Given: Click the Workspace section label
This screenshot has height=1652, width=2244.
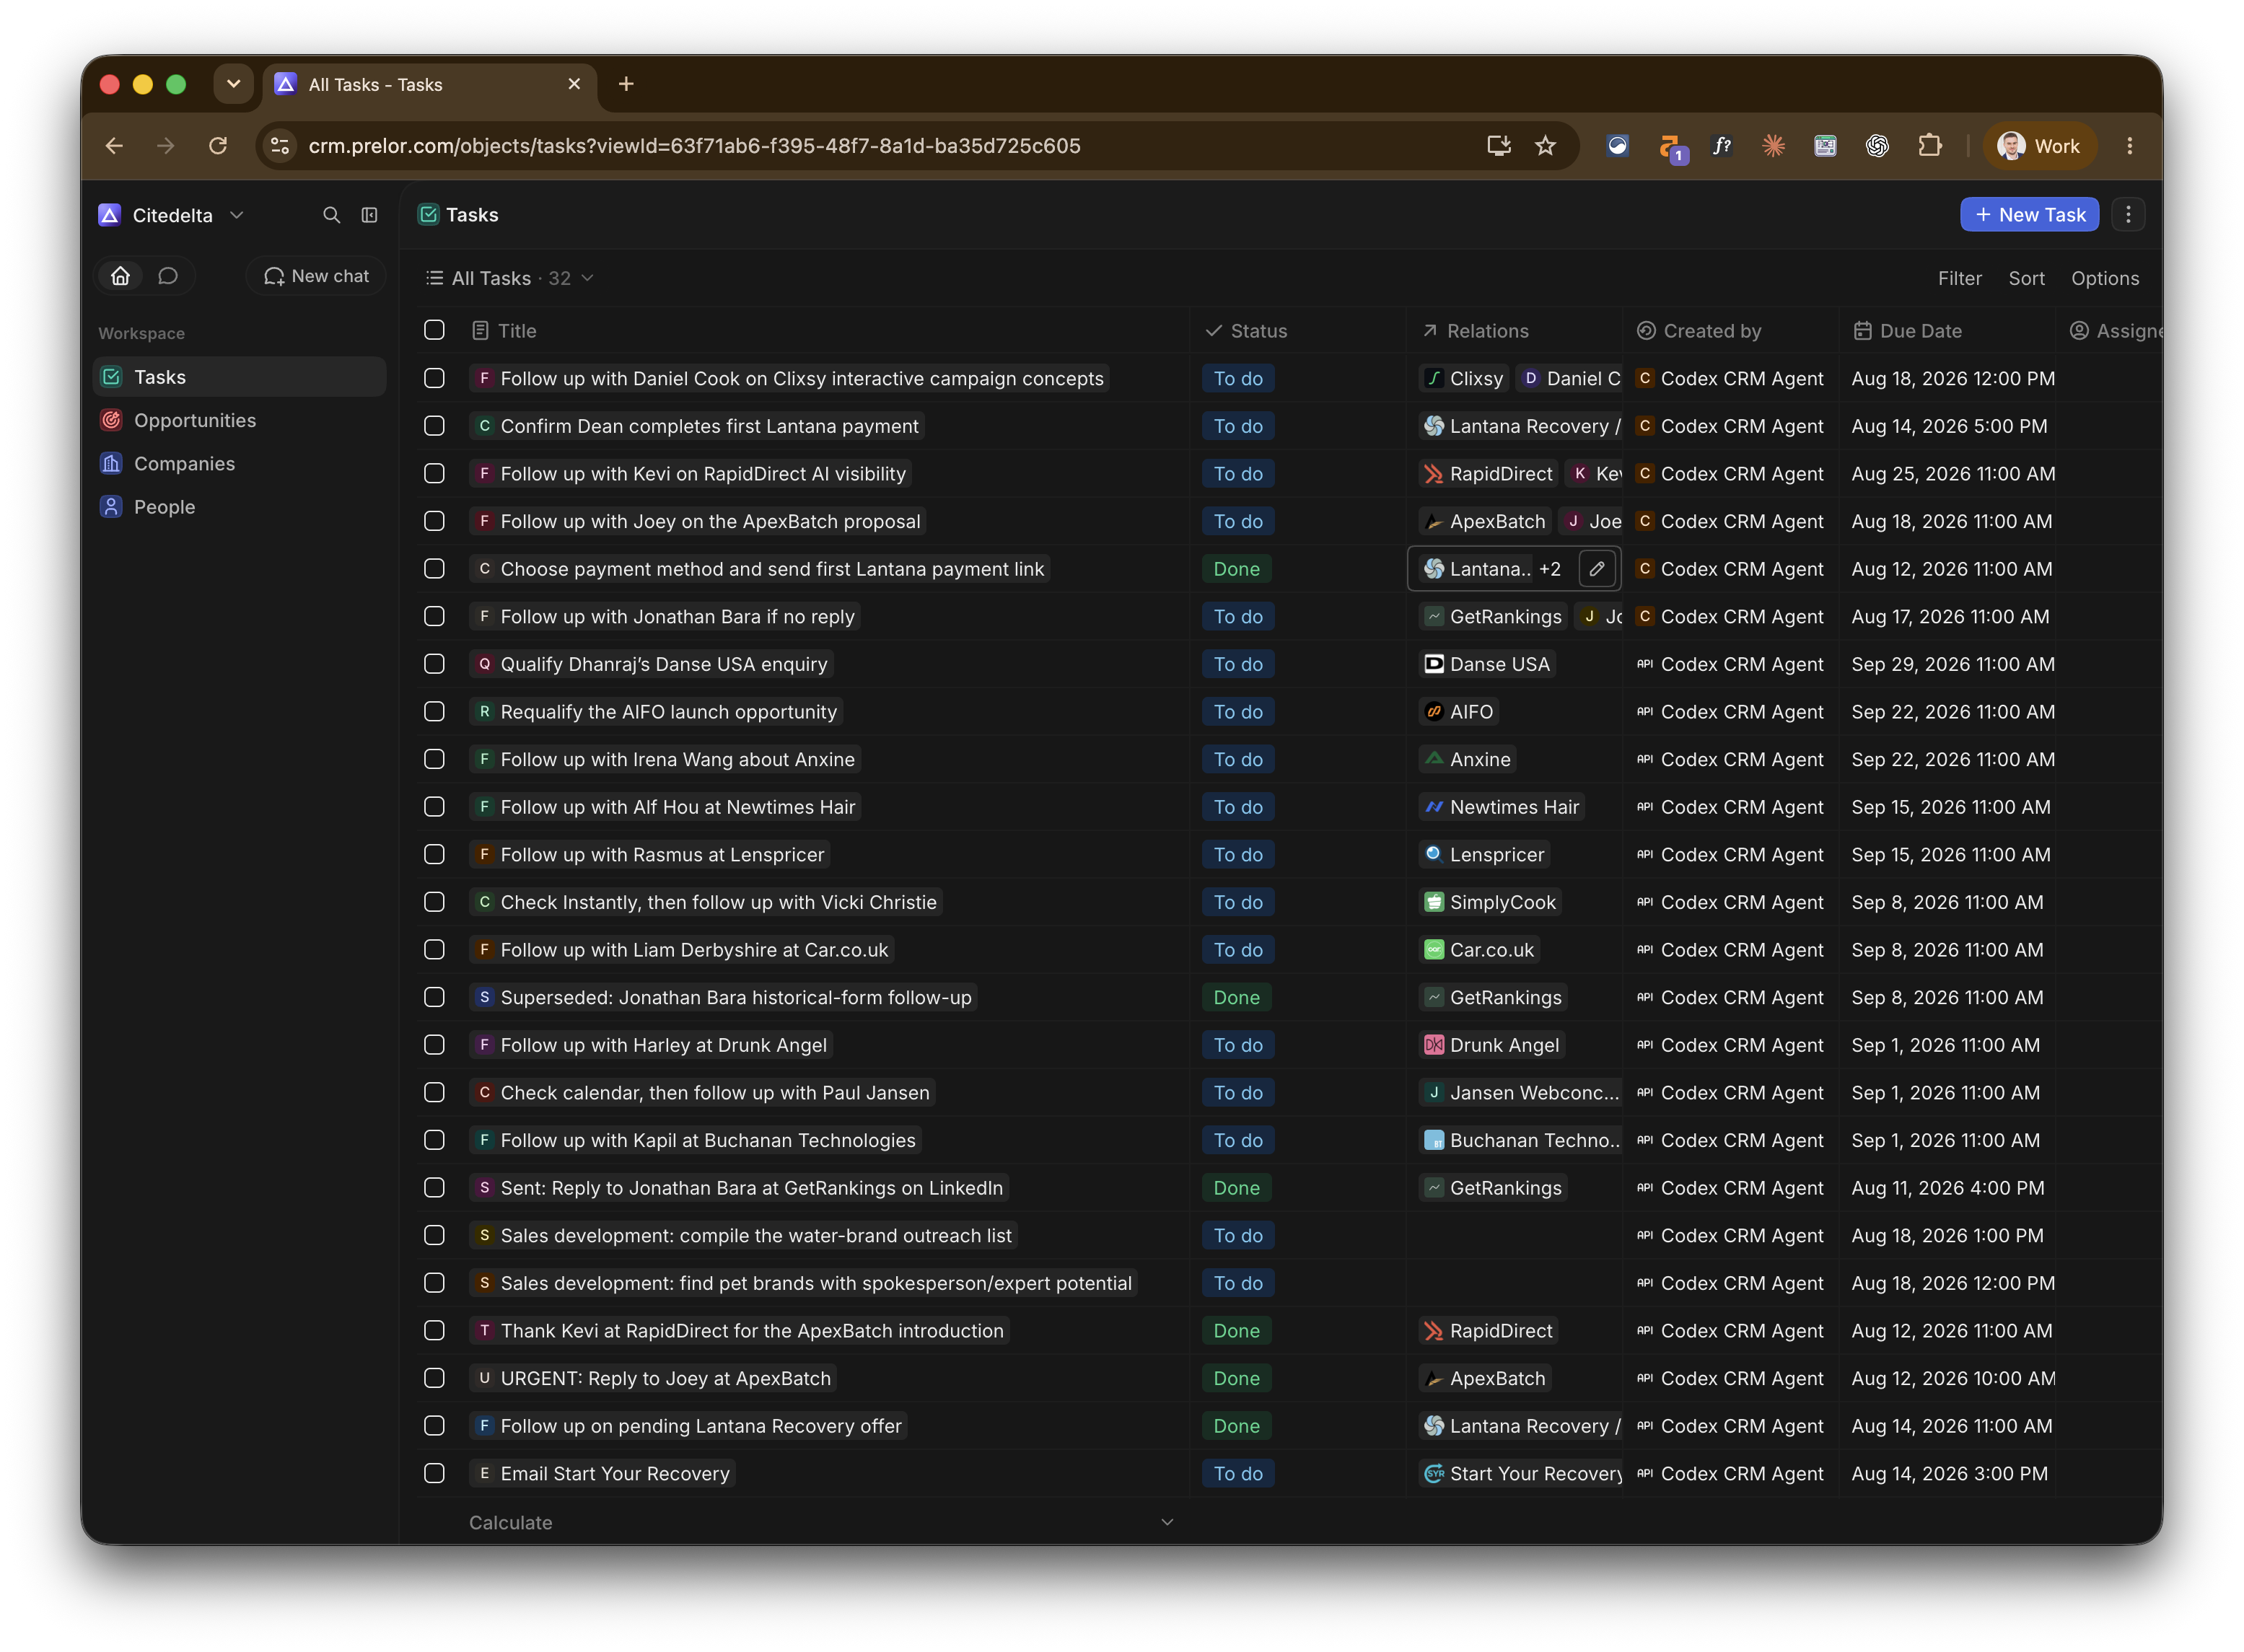Looking at the screenshot, I should point(141,333).
